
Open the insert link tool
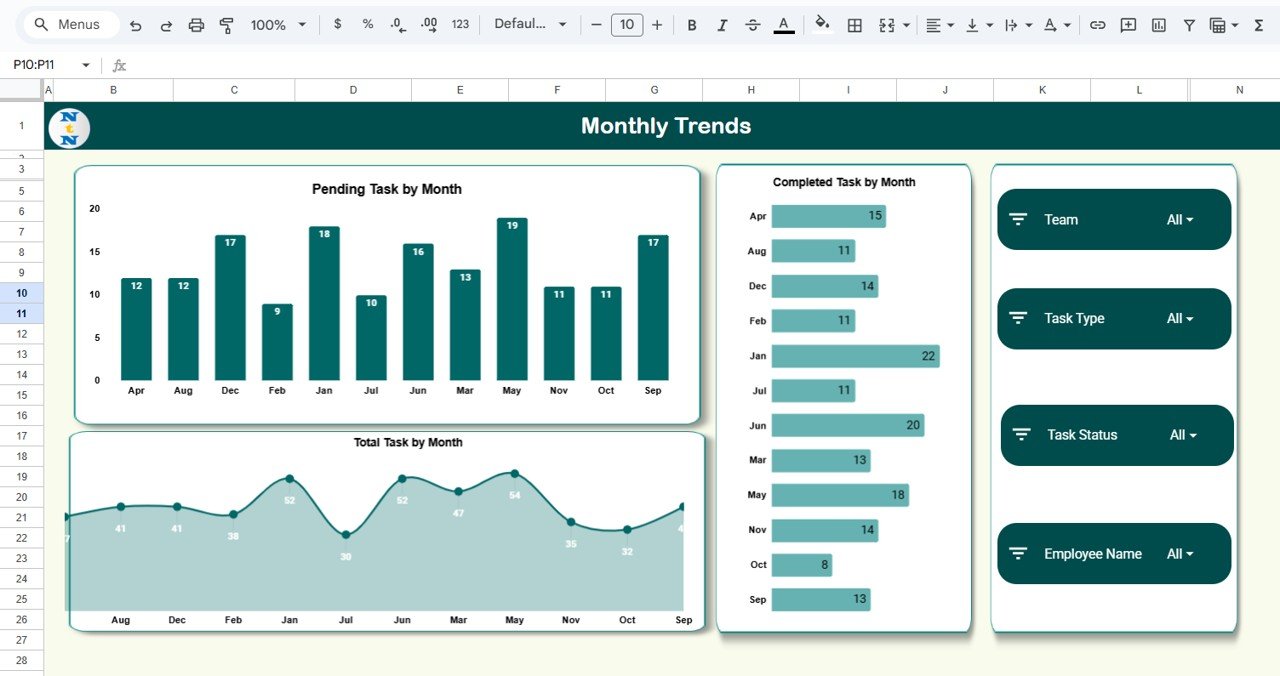pyautogui.click(x=1097, y=24)
